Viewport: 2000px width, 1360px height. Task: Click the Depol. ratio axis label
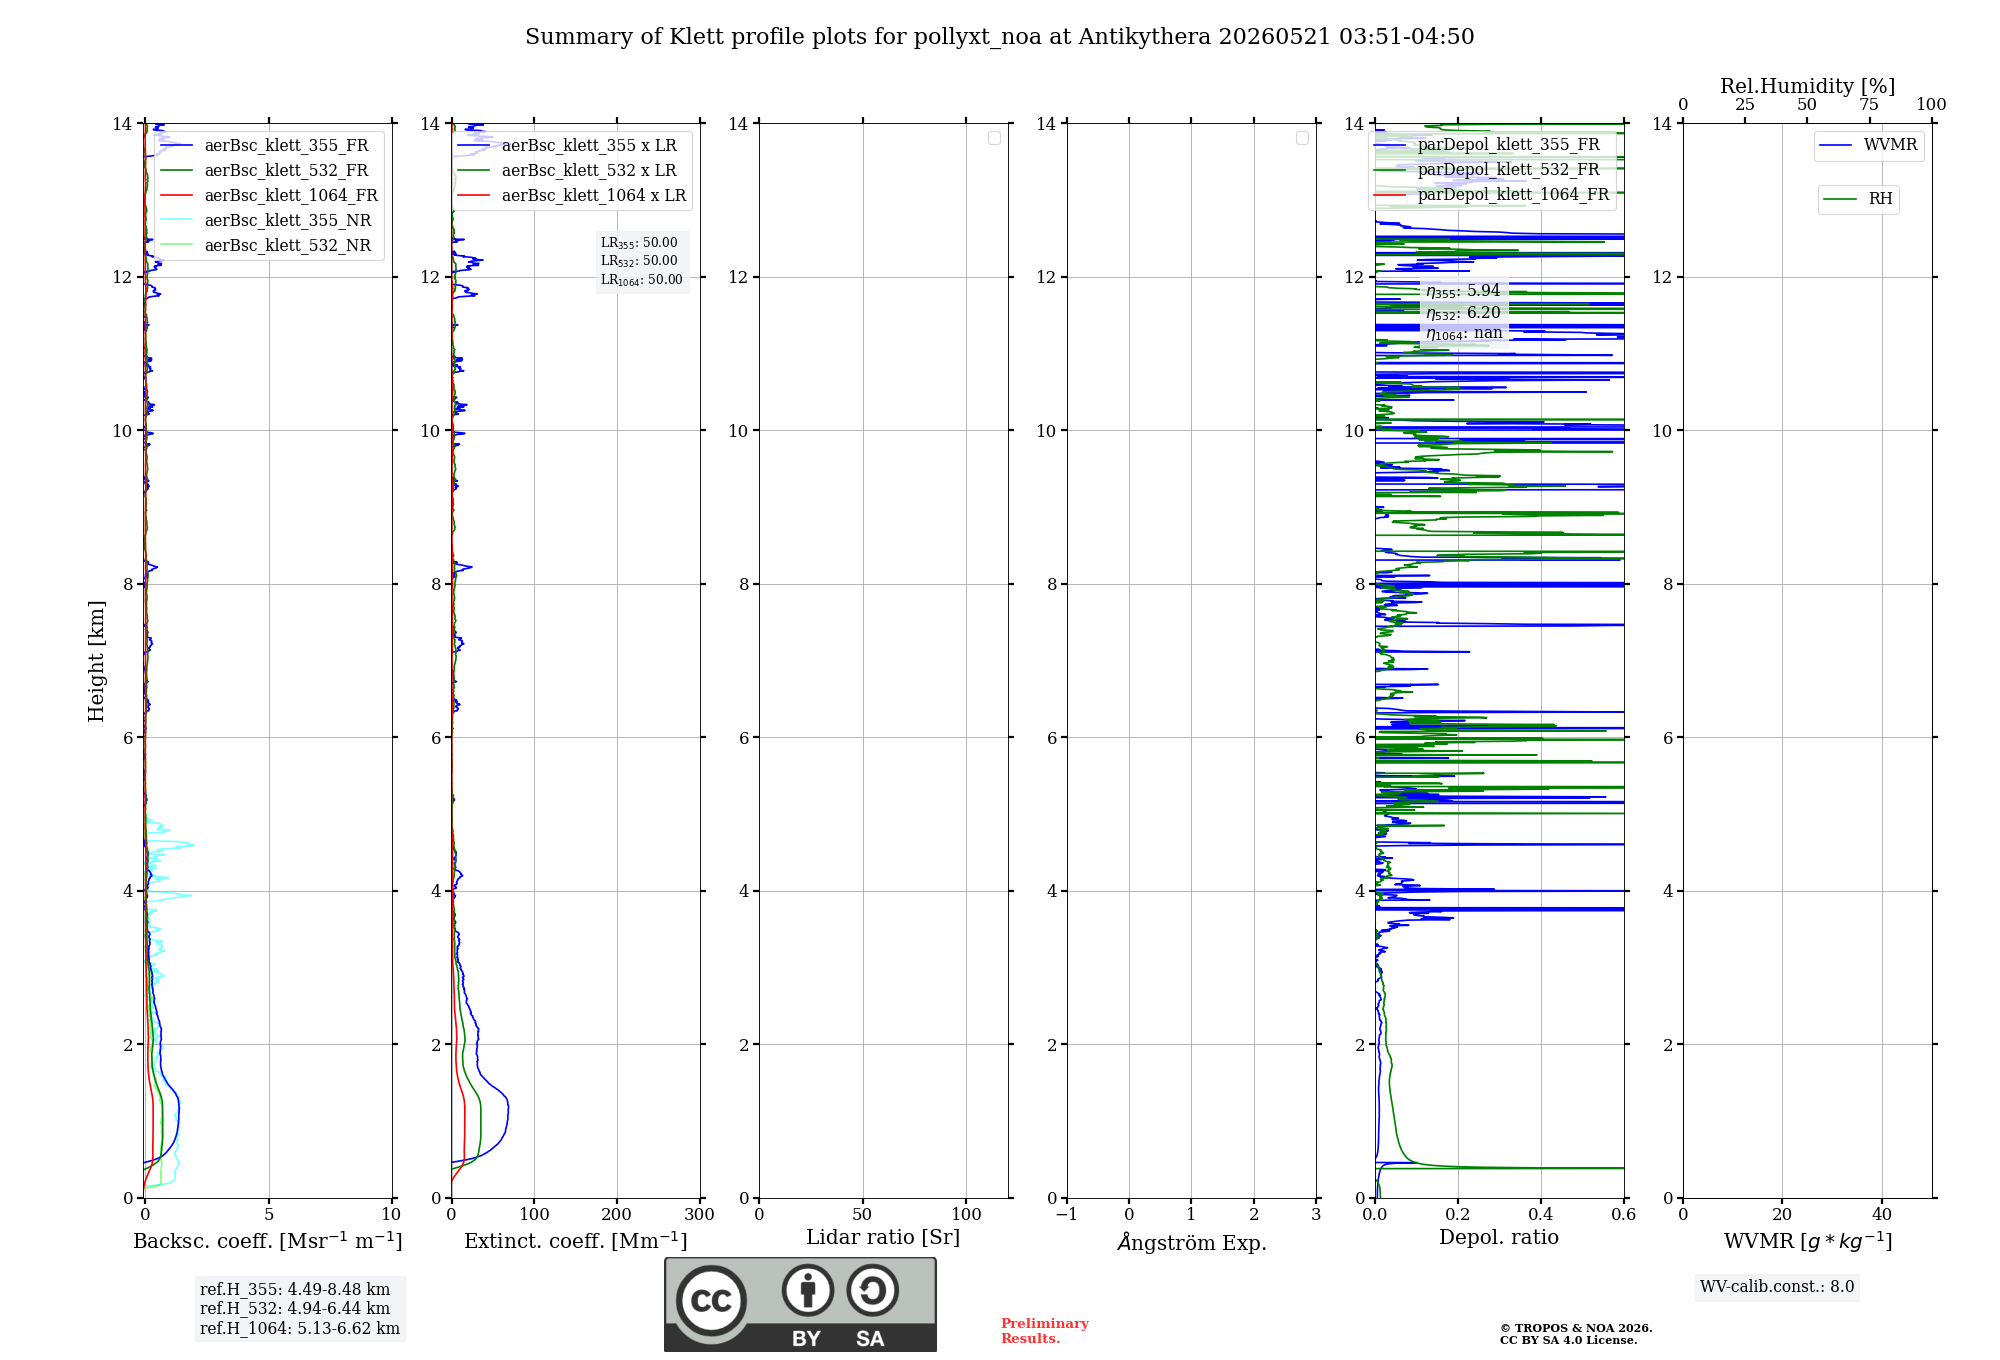point(1499,1238)
